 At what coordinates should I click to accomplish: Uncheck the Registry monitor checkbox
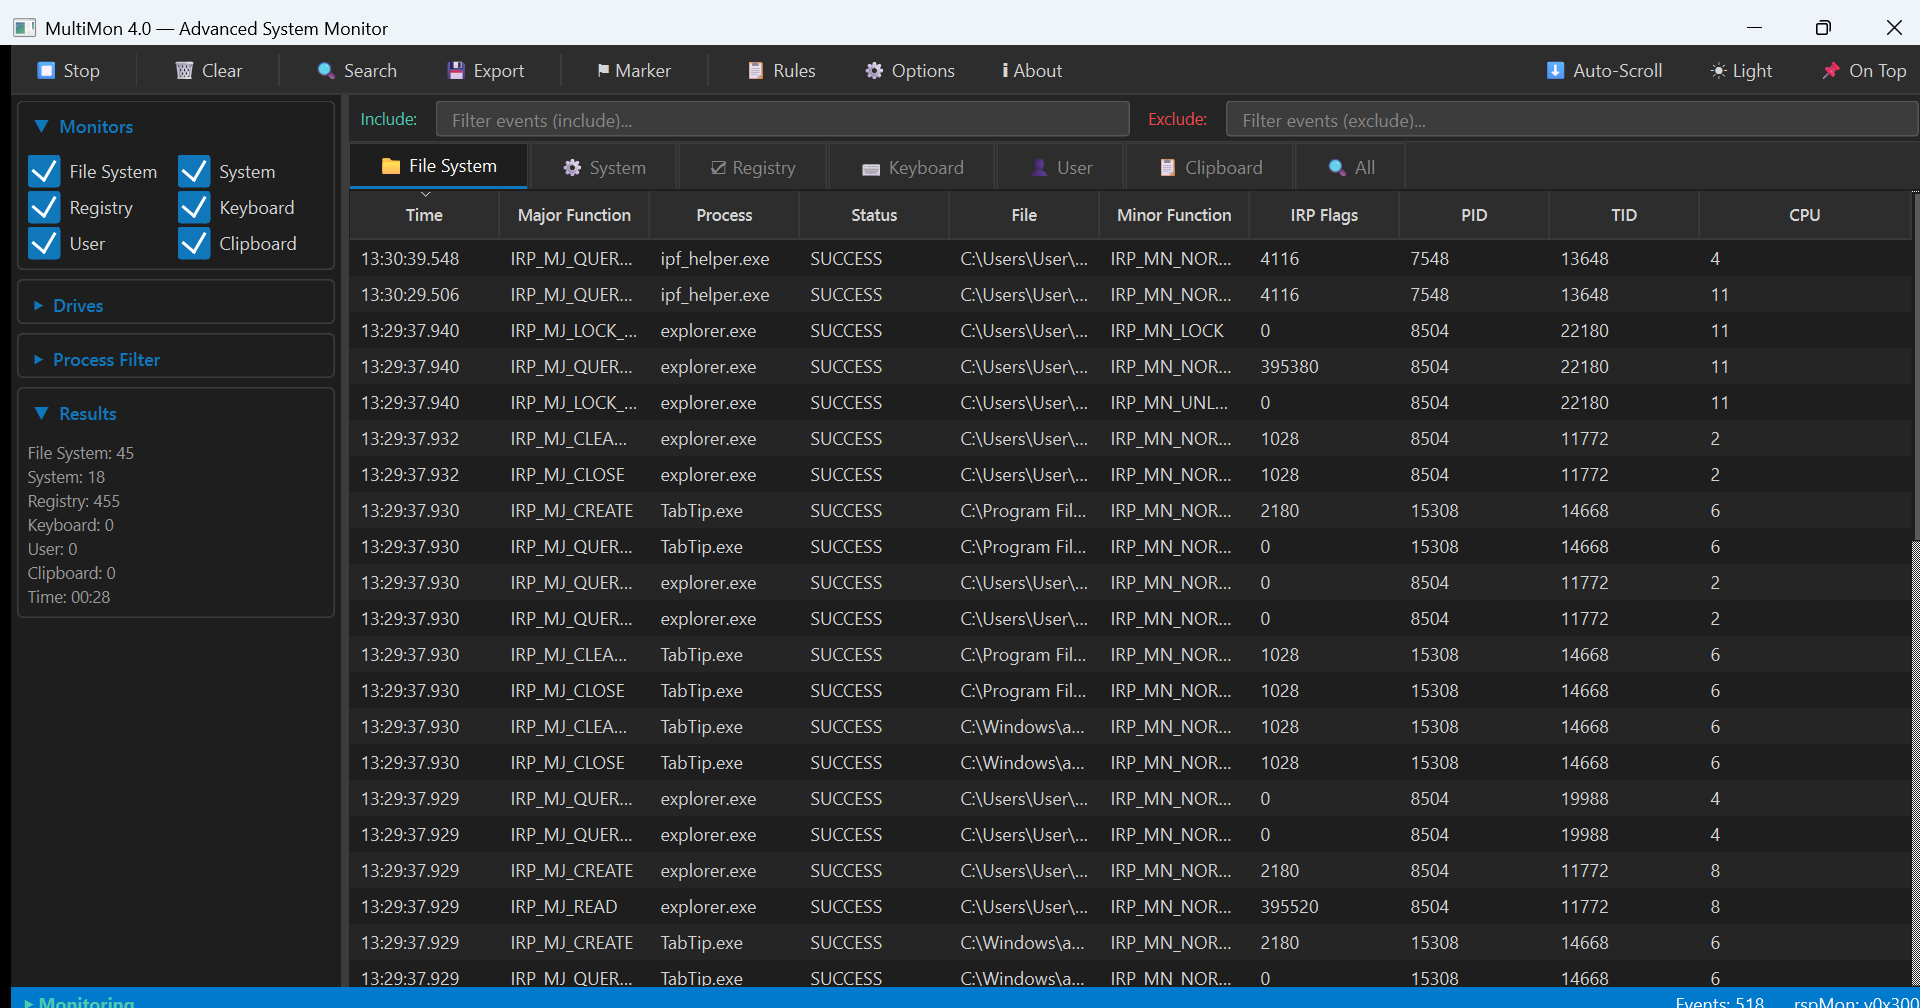tap(44, 208)
